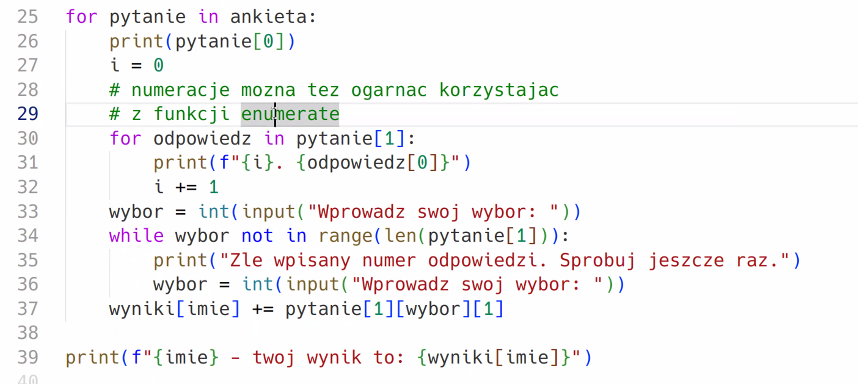Viewport: 858px width, 384px height.
Task: Click 'range' function on line 34
Action: pos(345,236)
